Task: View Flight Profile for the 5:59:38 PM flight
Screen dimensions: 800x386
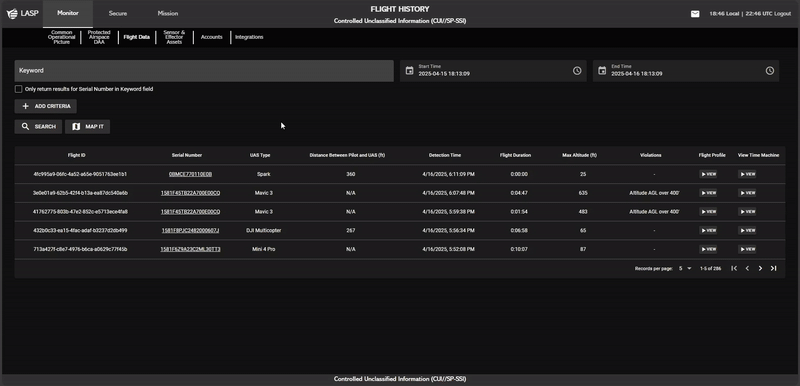Action: point(708,212)
